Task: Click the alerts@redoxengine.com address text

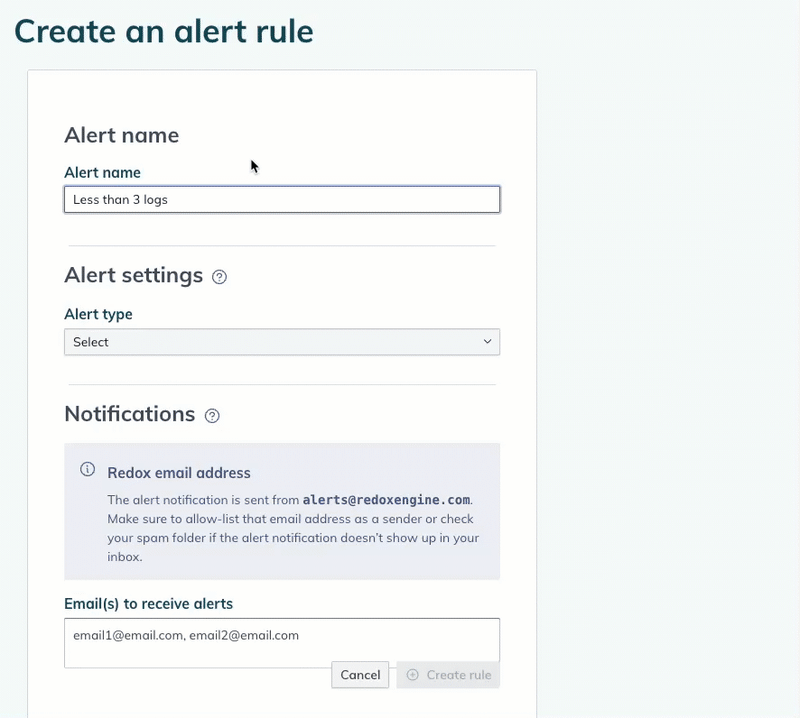Action: tap(386, 500)
